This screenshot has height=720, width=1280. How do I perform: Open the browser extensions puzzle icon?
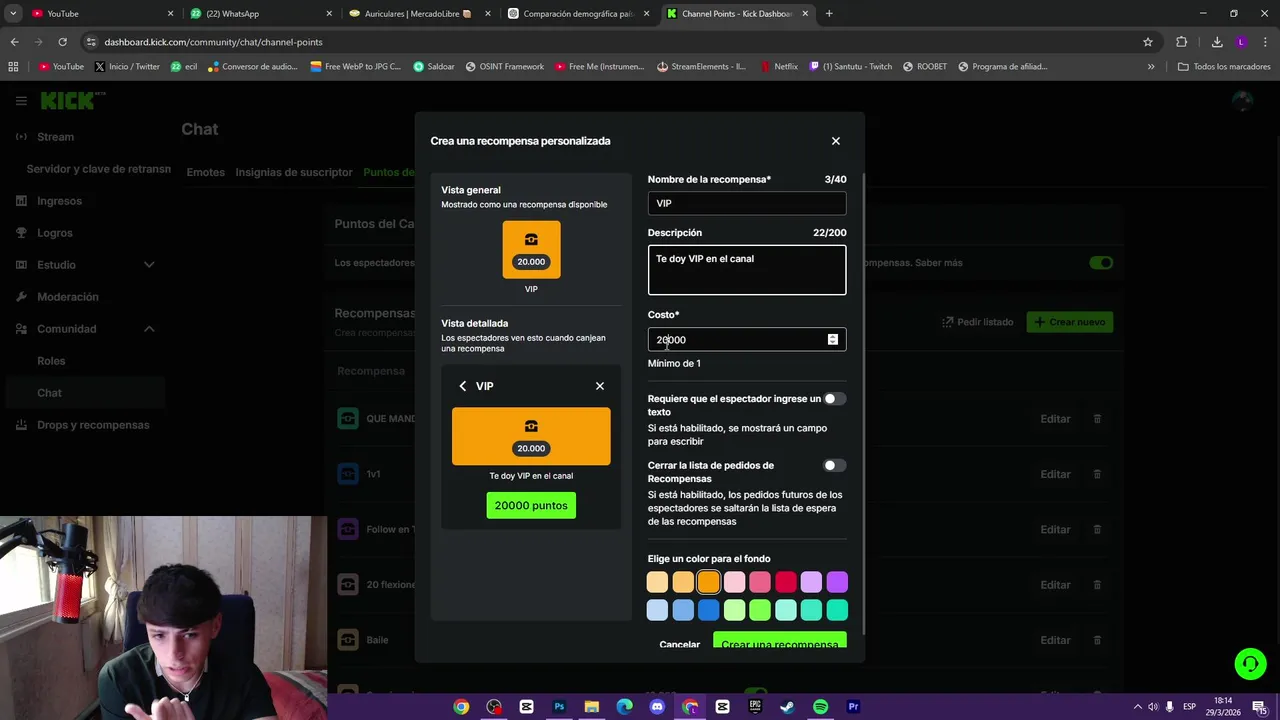[1181, 42]
